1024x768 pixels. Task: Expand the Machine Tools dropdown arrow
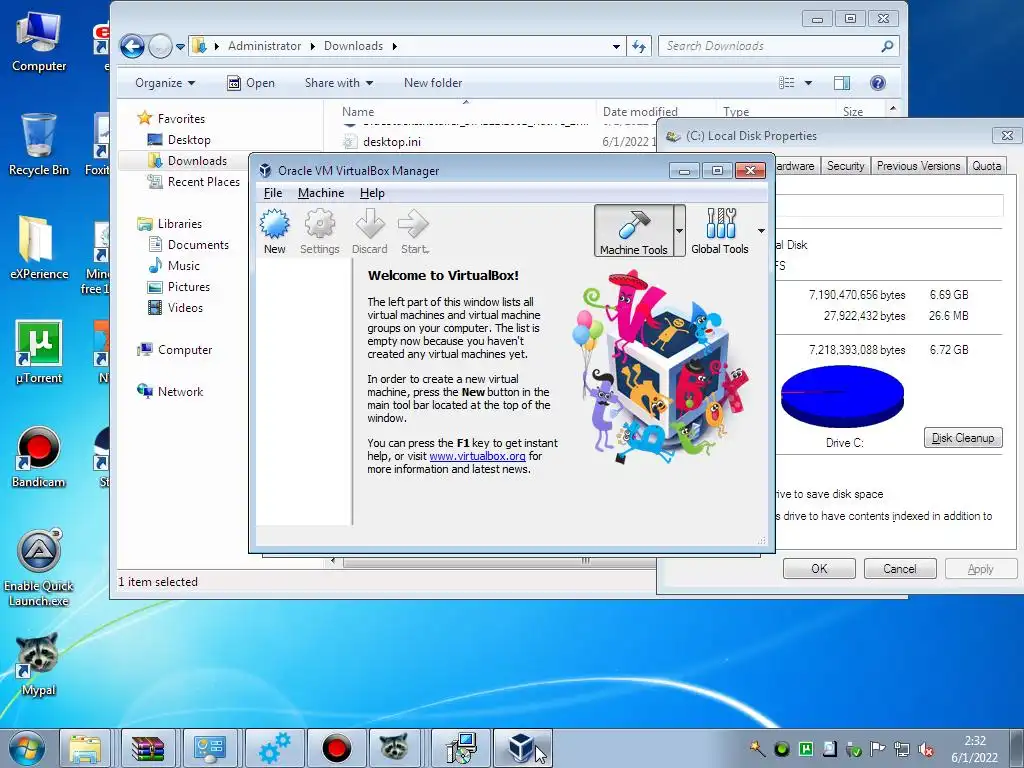(x=679, y=231)
